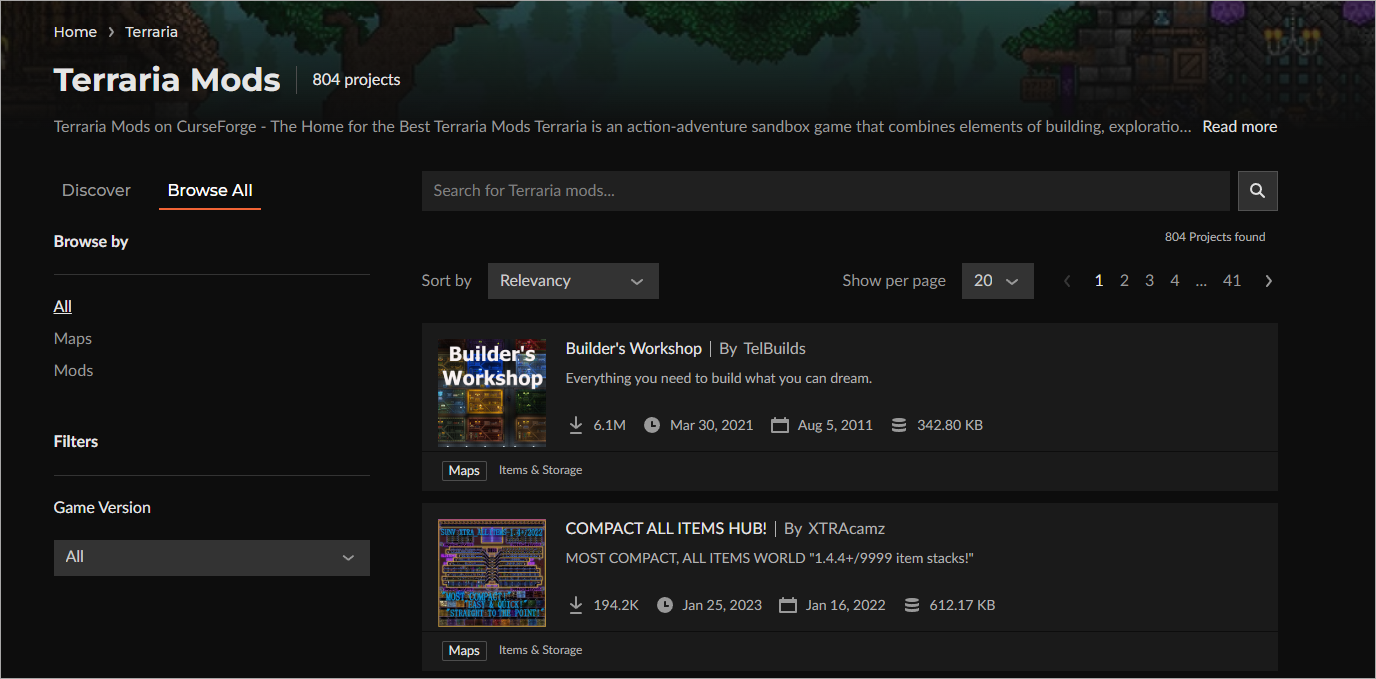Jump to last page 41

pyautogui.click(x=1232, y=281)
